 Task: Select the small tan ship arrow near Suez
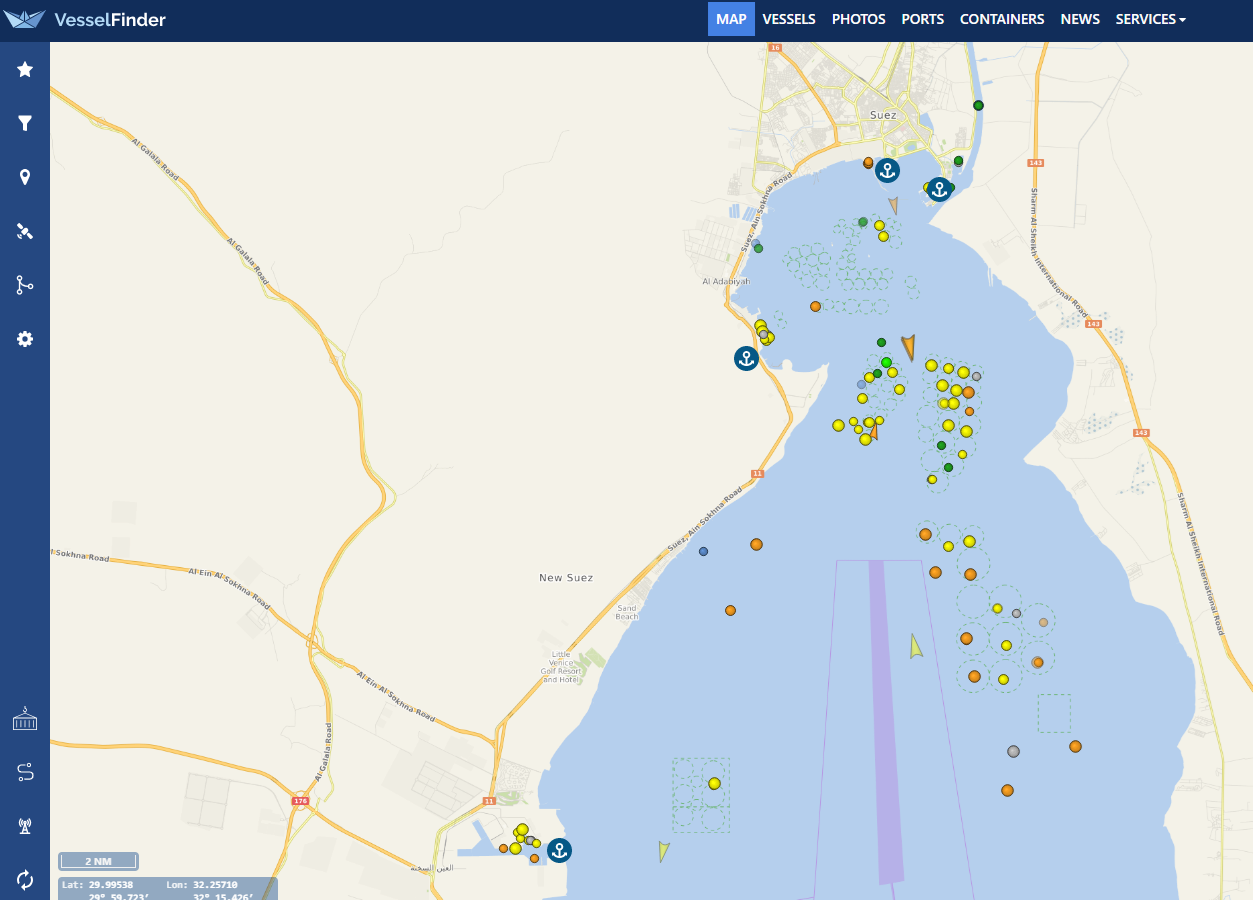click(894, 206)
